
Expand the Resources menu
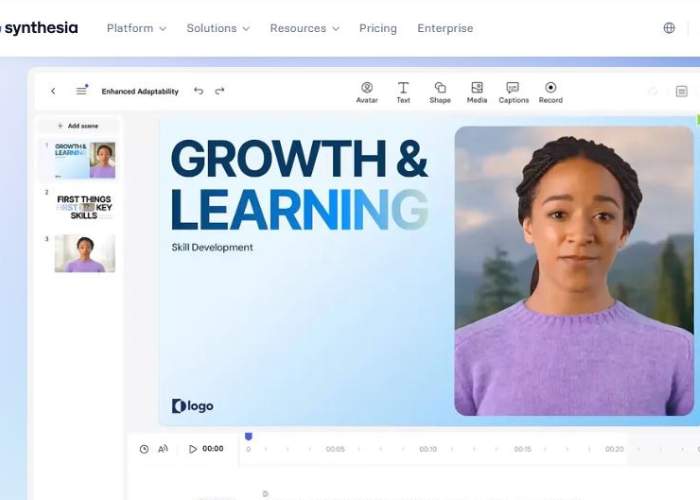coord(304,28)
